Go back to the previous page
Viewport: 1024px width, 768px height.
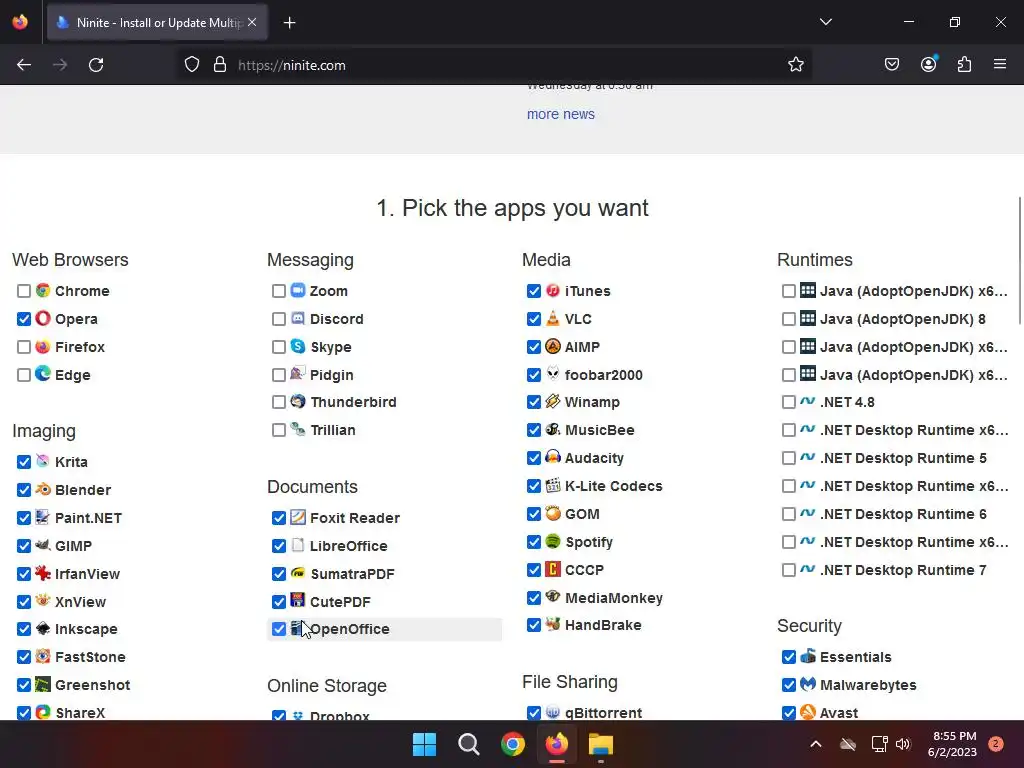[24, 65]
